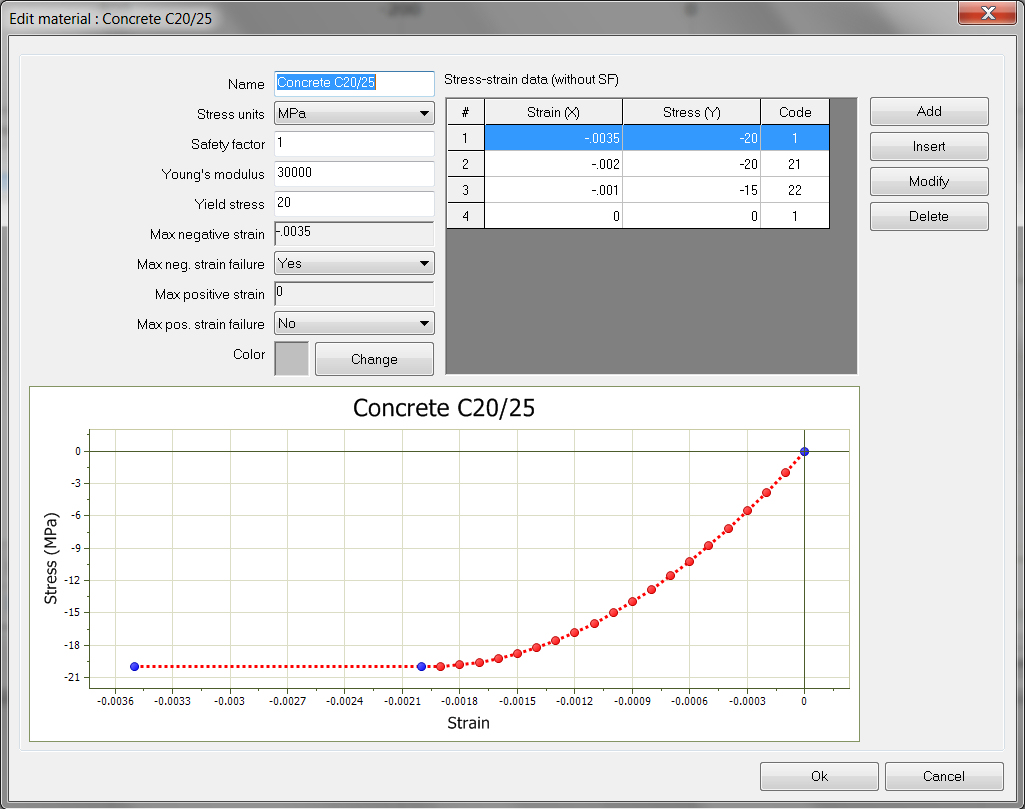
Task: Expand Max pos. strain failure dropdown
Action: [354, 324]
